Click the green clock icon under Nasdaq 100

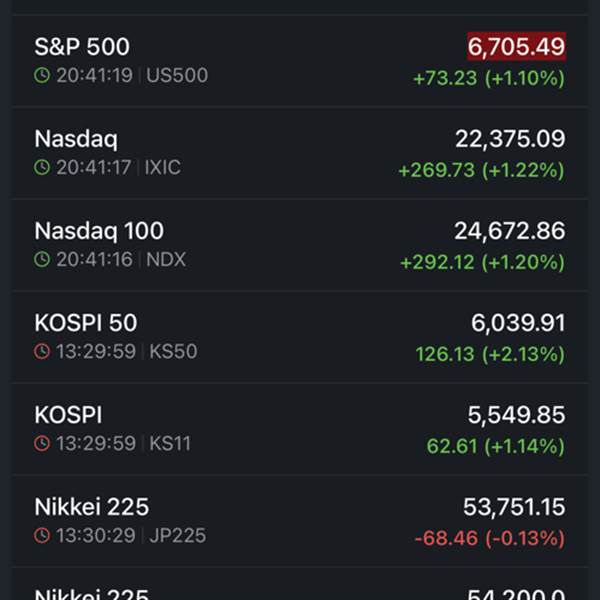point(41,259)
